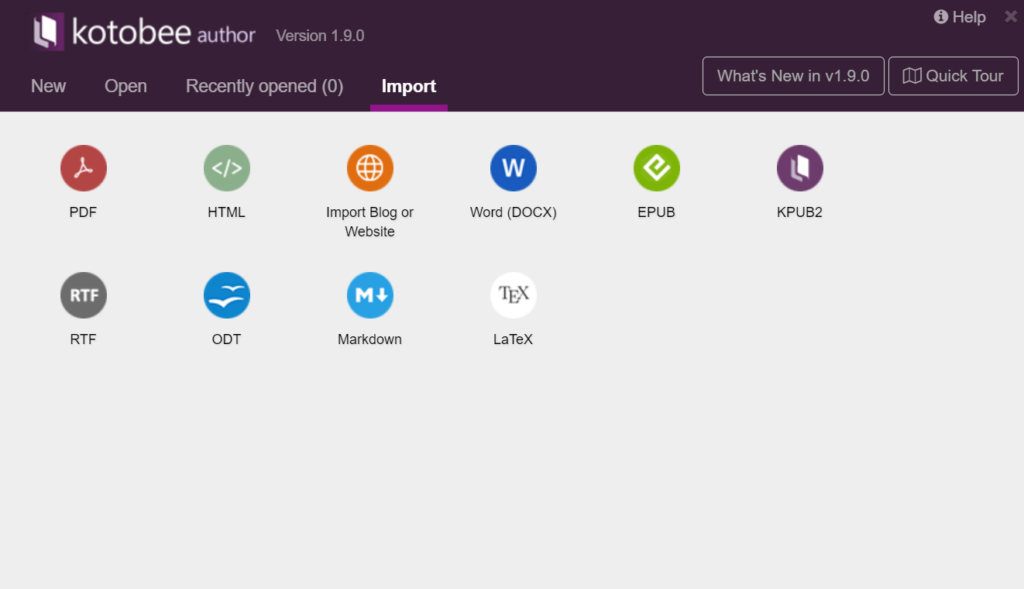Click the book glyph inside Quick Tour

tap(913, 75)
